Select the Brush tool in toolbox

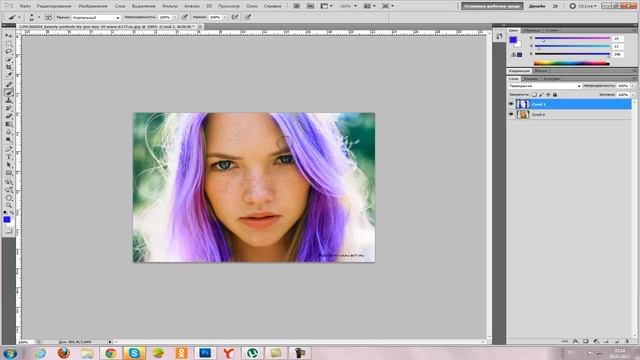pyautogui.click(x=9, y=93)
